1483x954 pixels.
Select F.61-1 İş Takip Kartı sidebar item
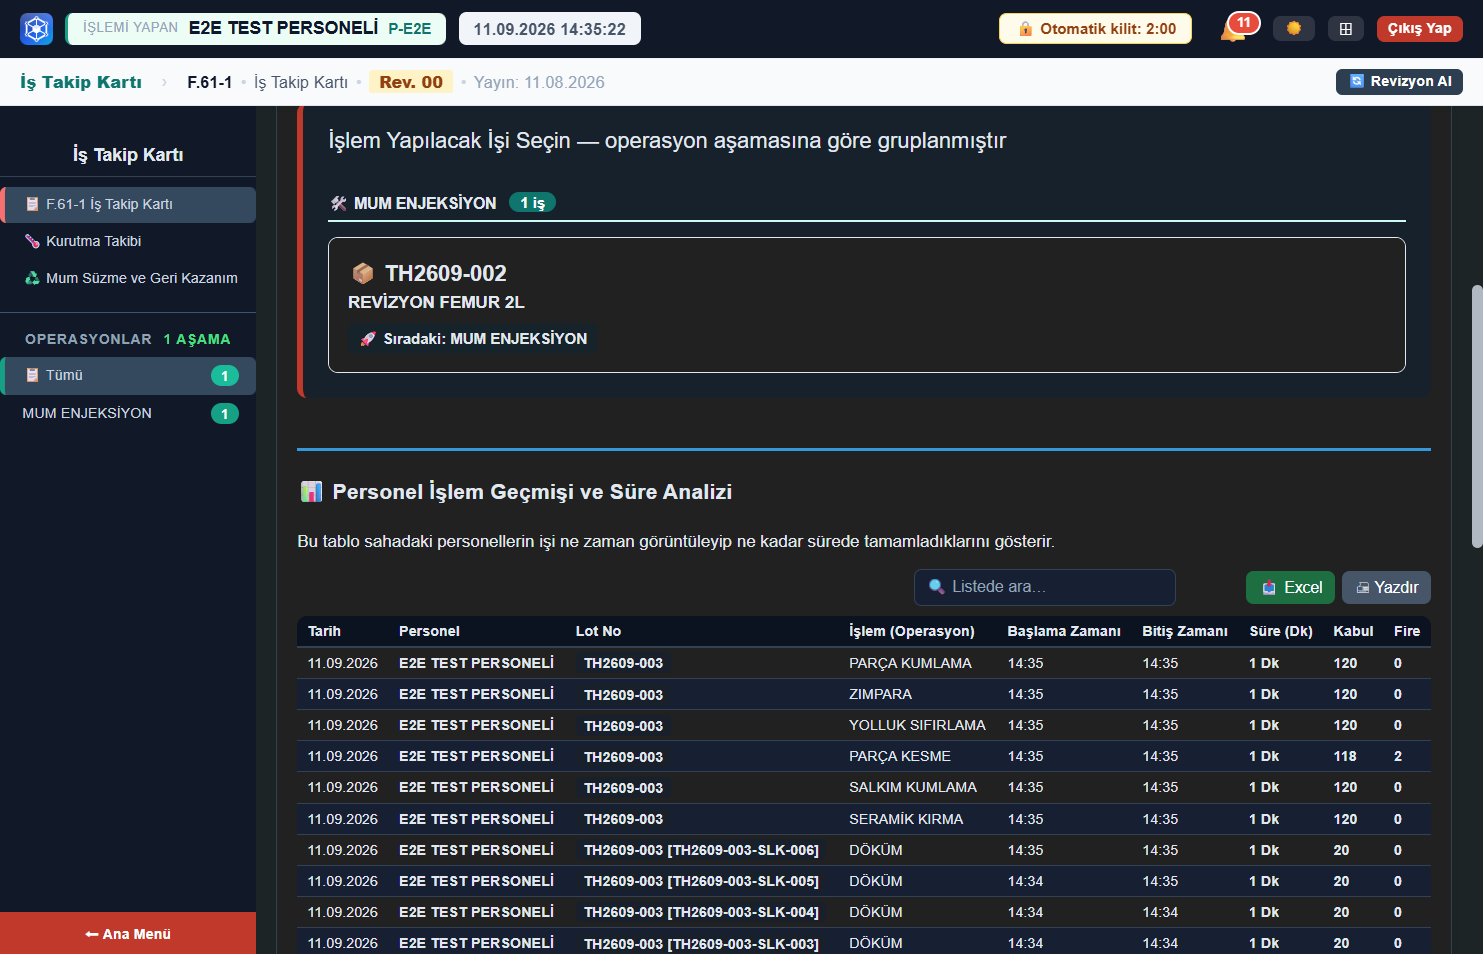pyautogui.click(x=128, y=204)
